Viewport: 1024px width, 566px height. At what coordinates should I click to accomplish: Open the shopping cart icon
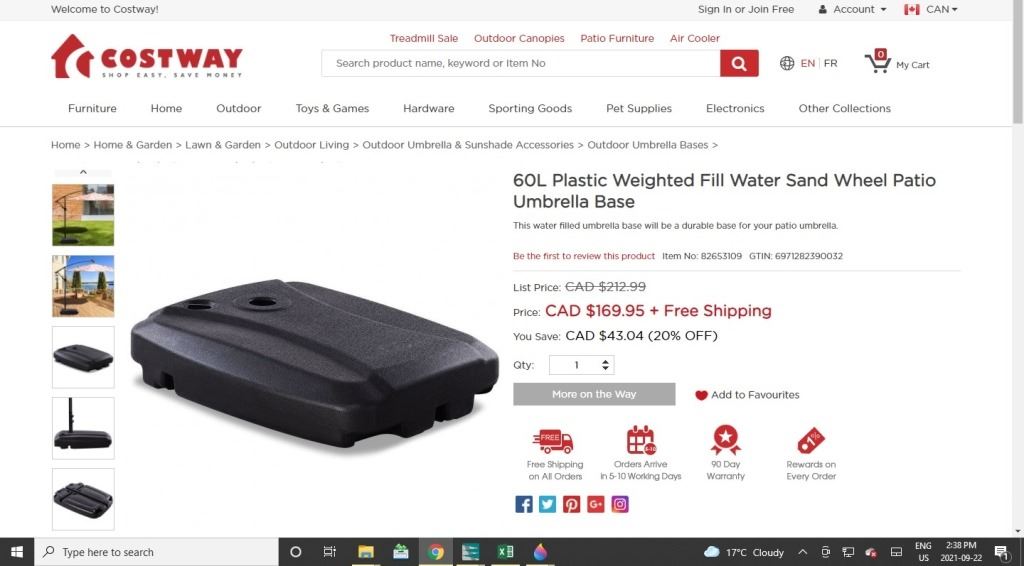(877, 61)
